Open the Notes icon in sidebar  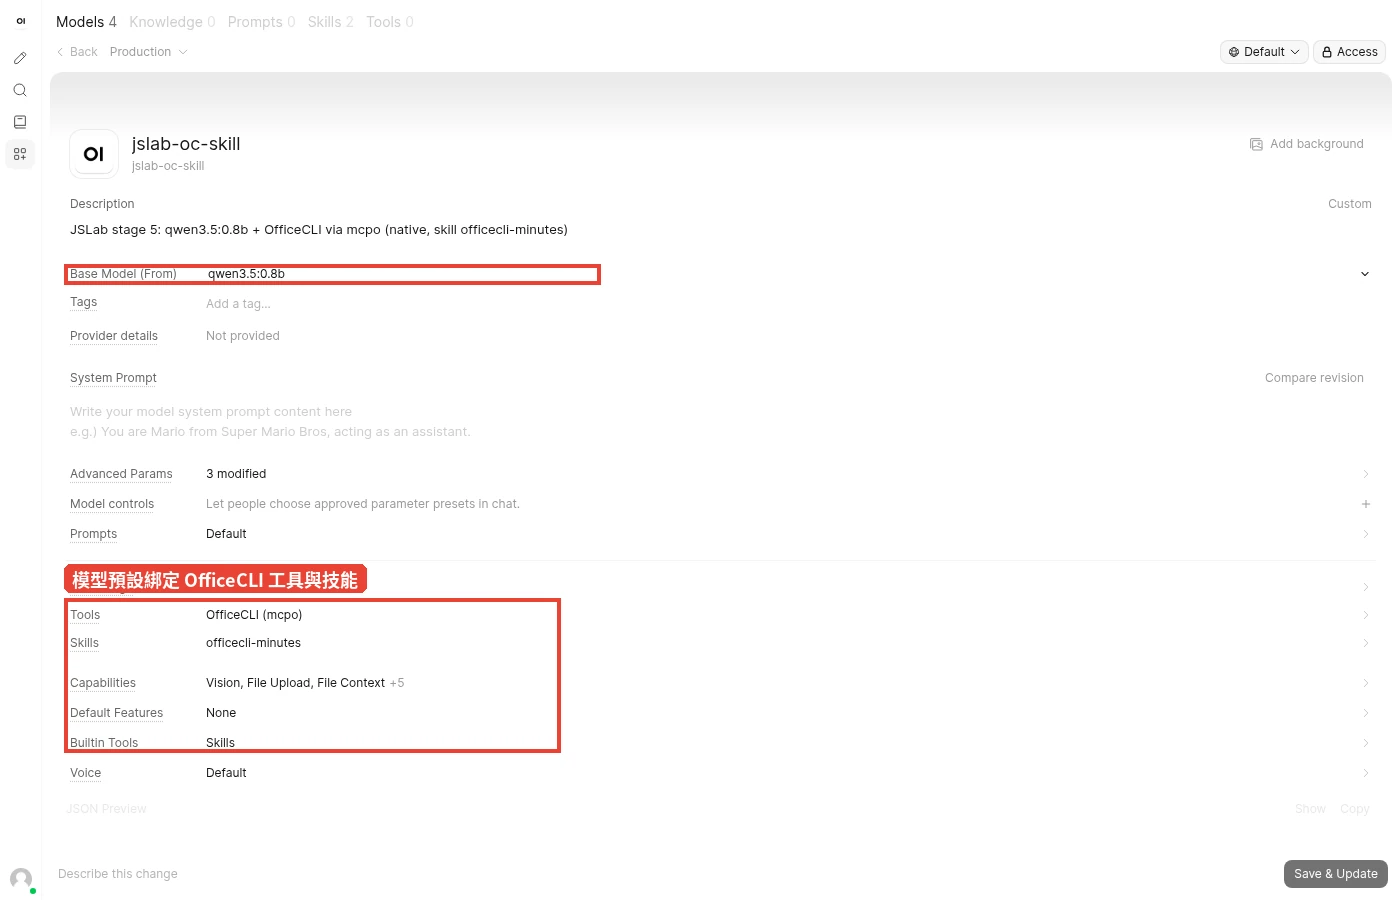pyautogui.click(x=20, y=122)
